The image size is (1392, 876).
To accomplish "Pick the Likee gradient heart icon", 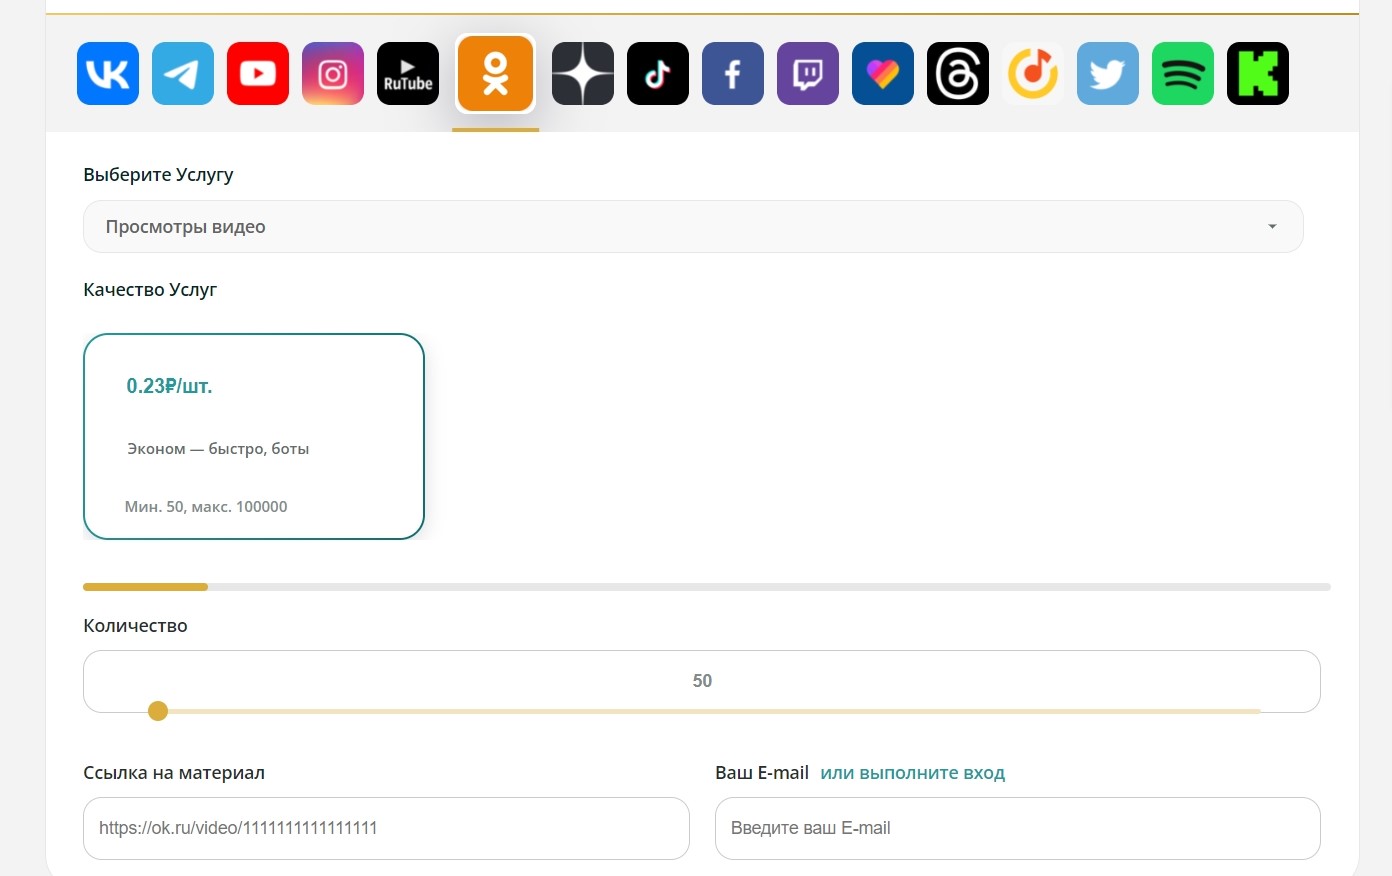I will click(x=883, y=73).
